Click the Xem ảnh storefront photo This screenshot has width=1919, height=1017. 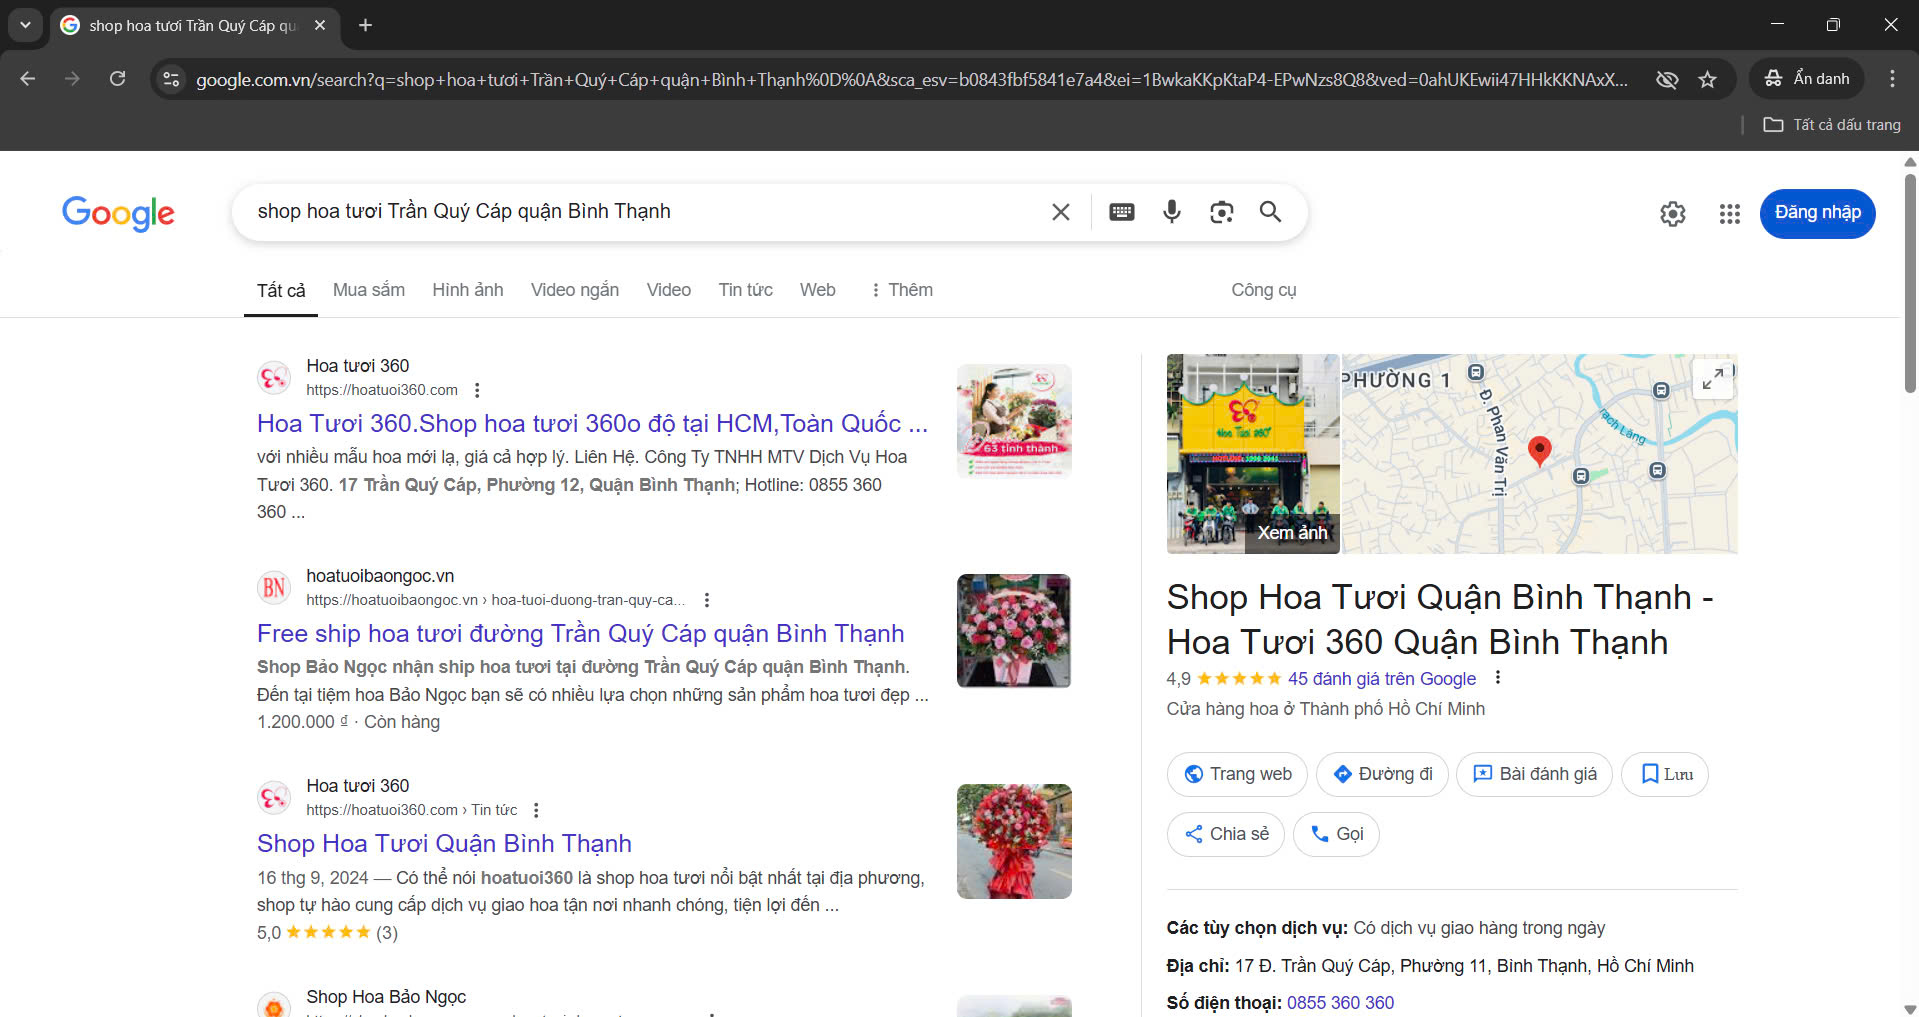coord(1253,454)
